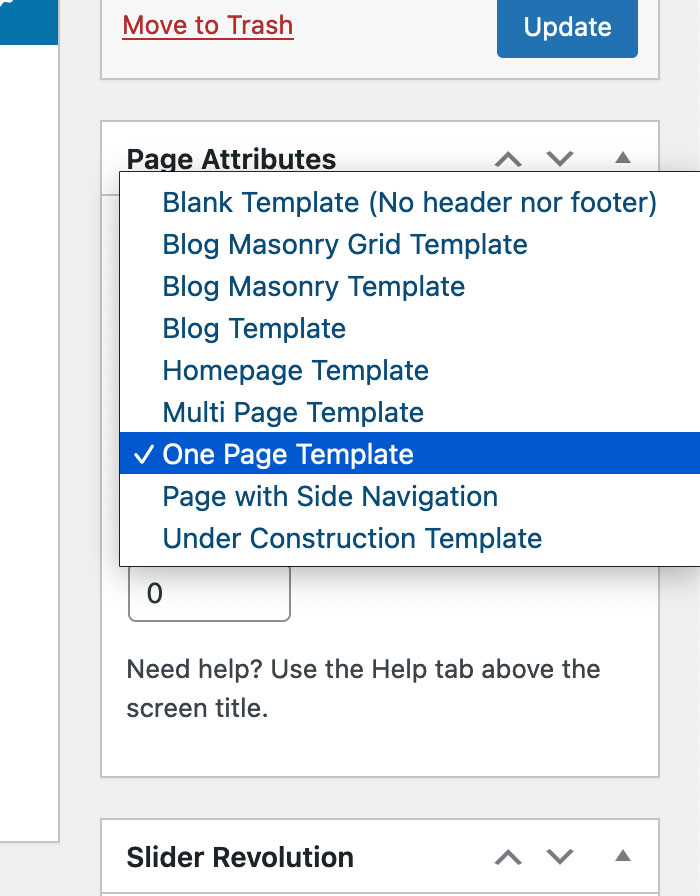Collapse the Page Attributes panel
The width and height of the screenshot is (700, 896).
[x=622, y=158]
